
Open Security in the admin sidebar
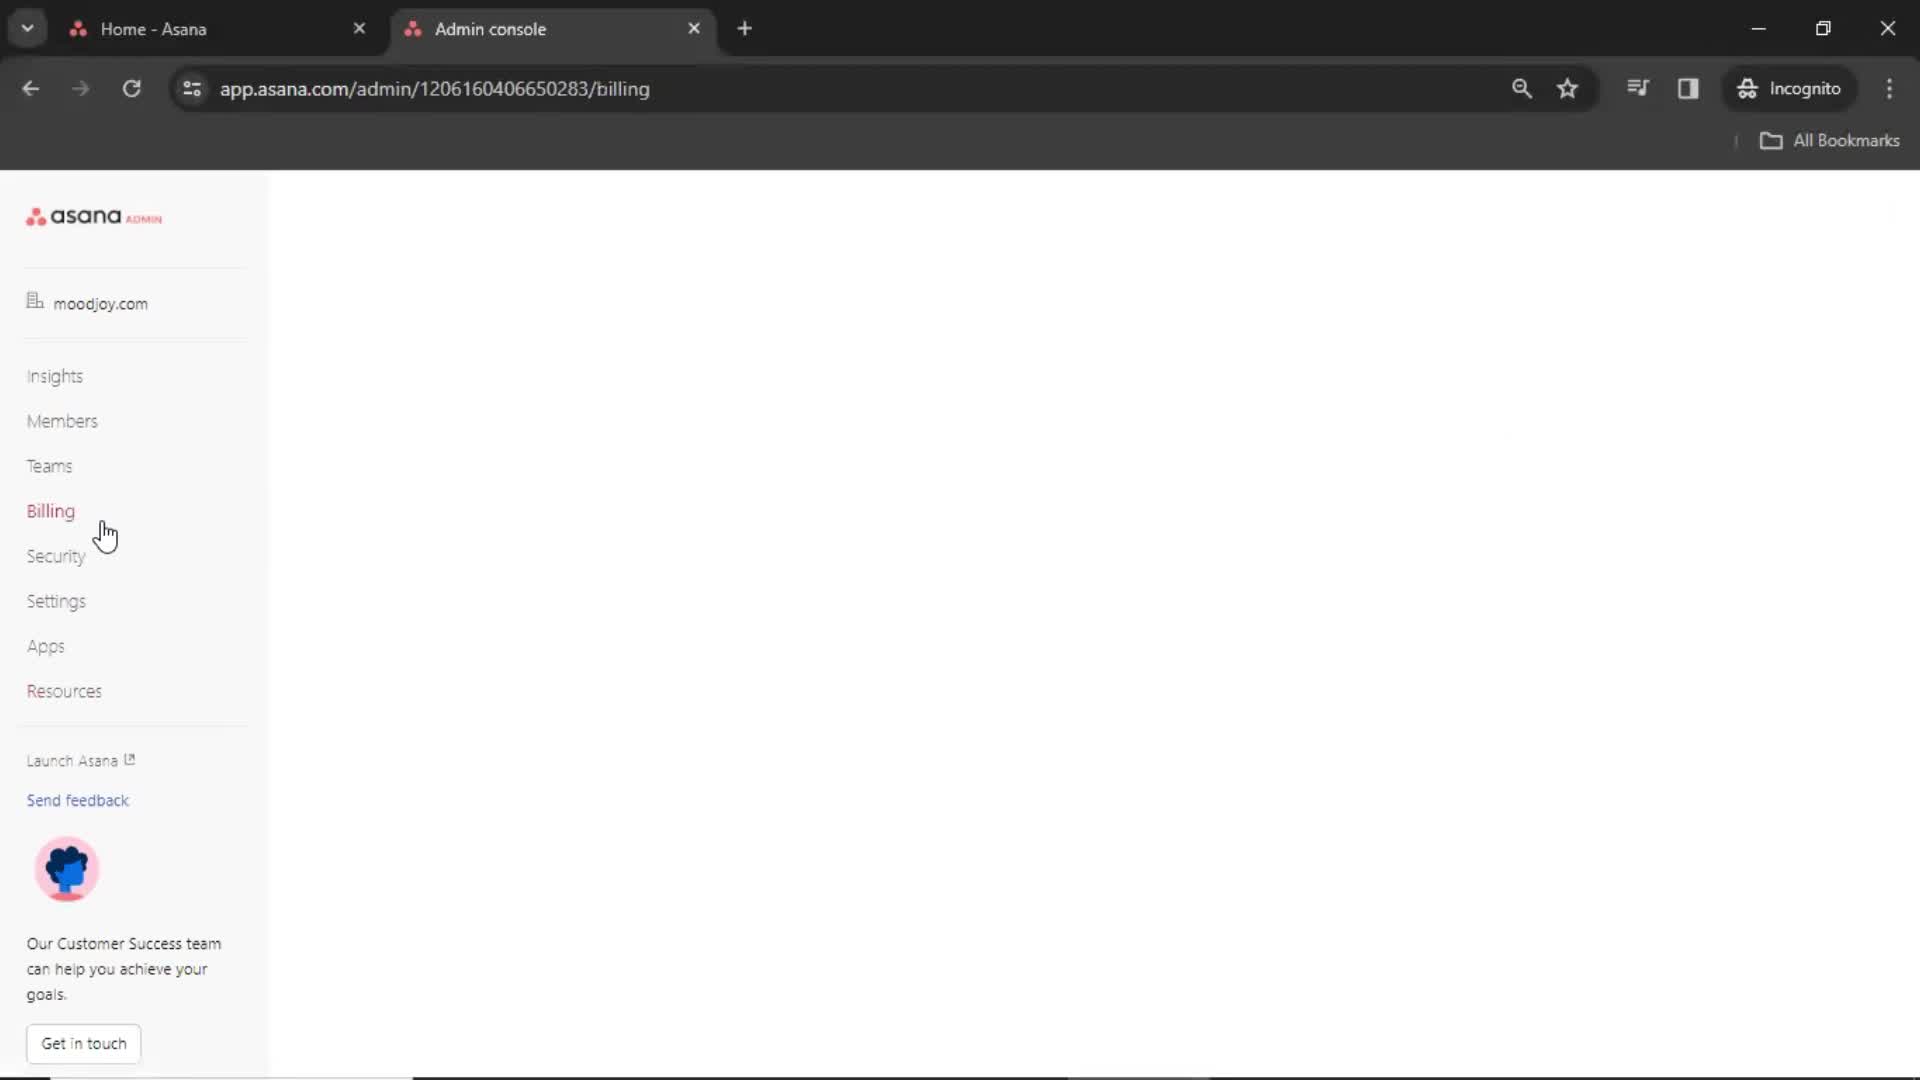[56, 557]
